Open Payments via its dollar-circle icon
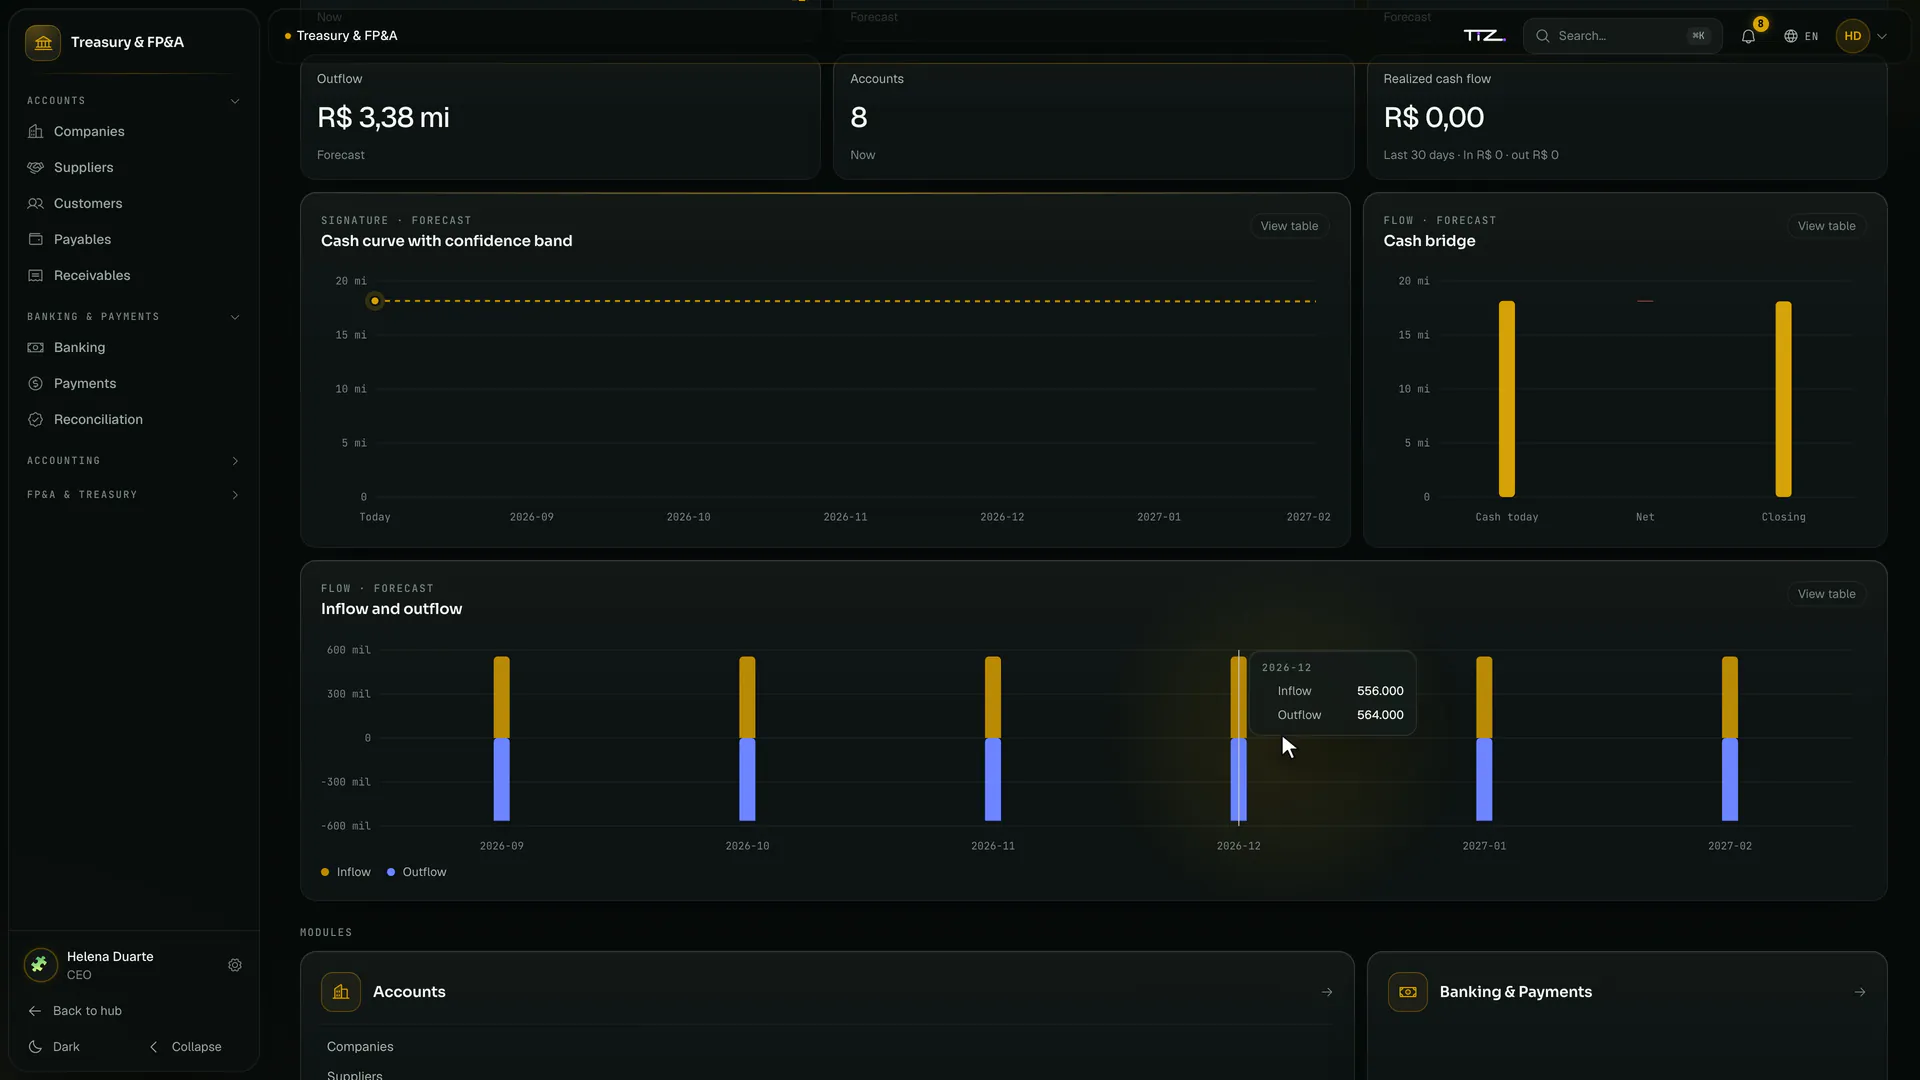This screenshot has width=1920, height=1080. point(36,383)
